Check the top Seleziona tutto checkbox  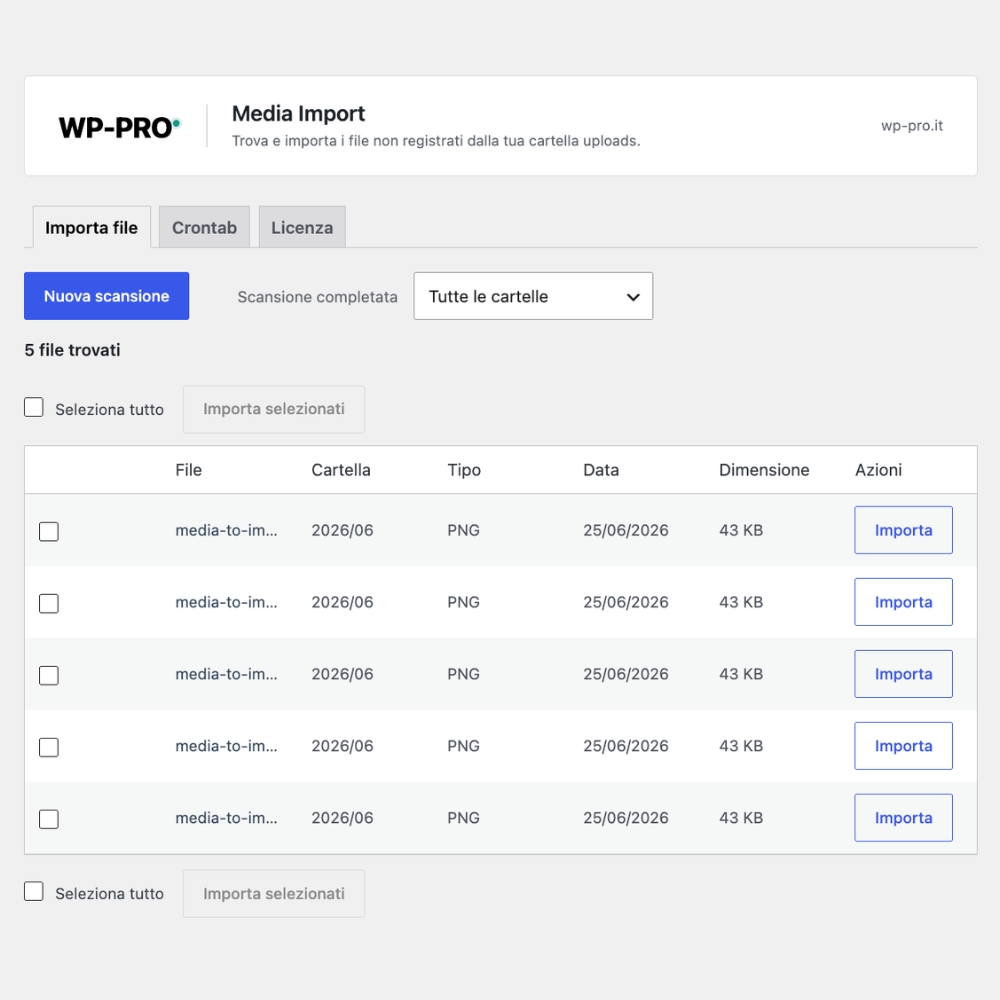point(34,407)
